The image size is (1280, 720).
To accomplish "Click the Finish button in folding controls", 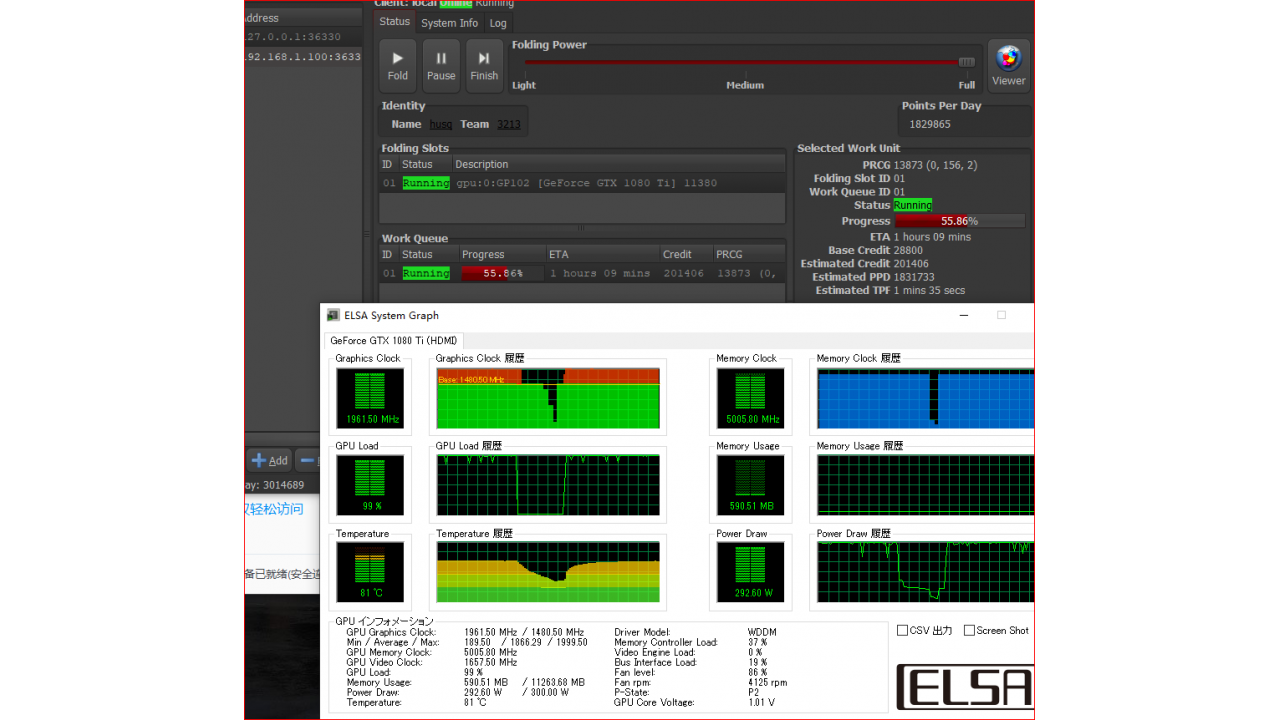I will click(484, 66).
